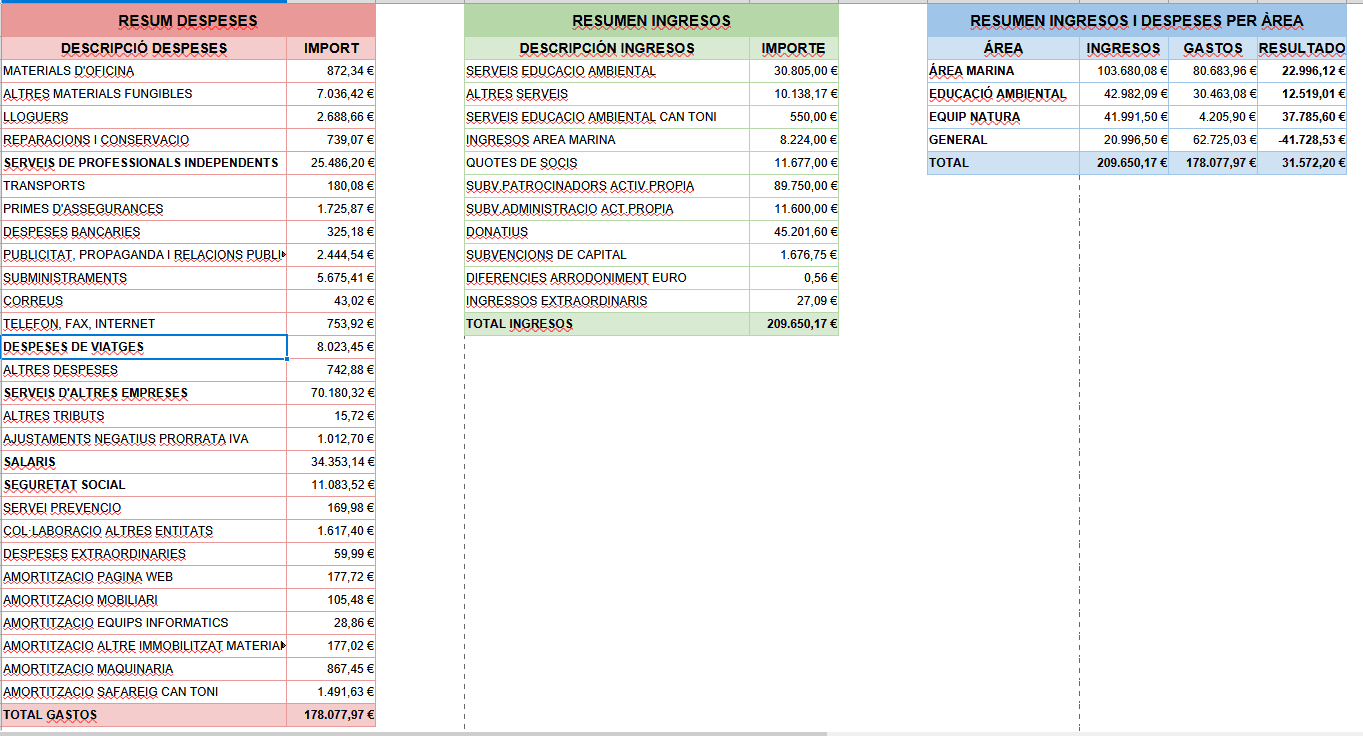Select the ÁREA MARINA row label
Screen dimensions: 1363x736
(1004, 71)
